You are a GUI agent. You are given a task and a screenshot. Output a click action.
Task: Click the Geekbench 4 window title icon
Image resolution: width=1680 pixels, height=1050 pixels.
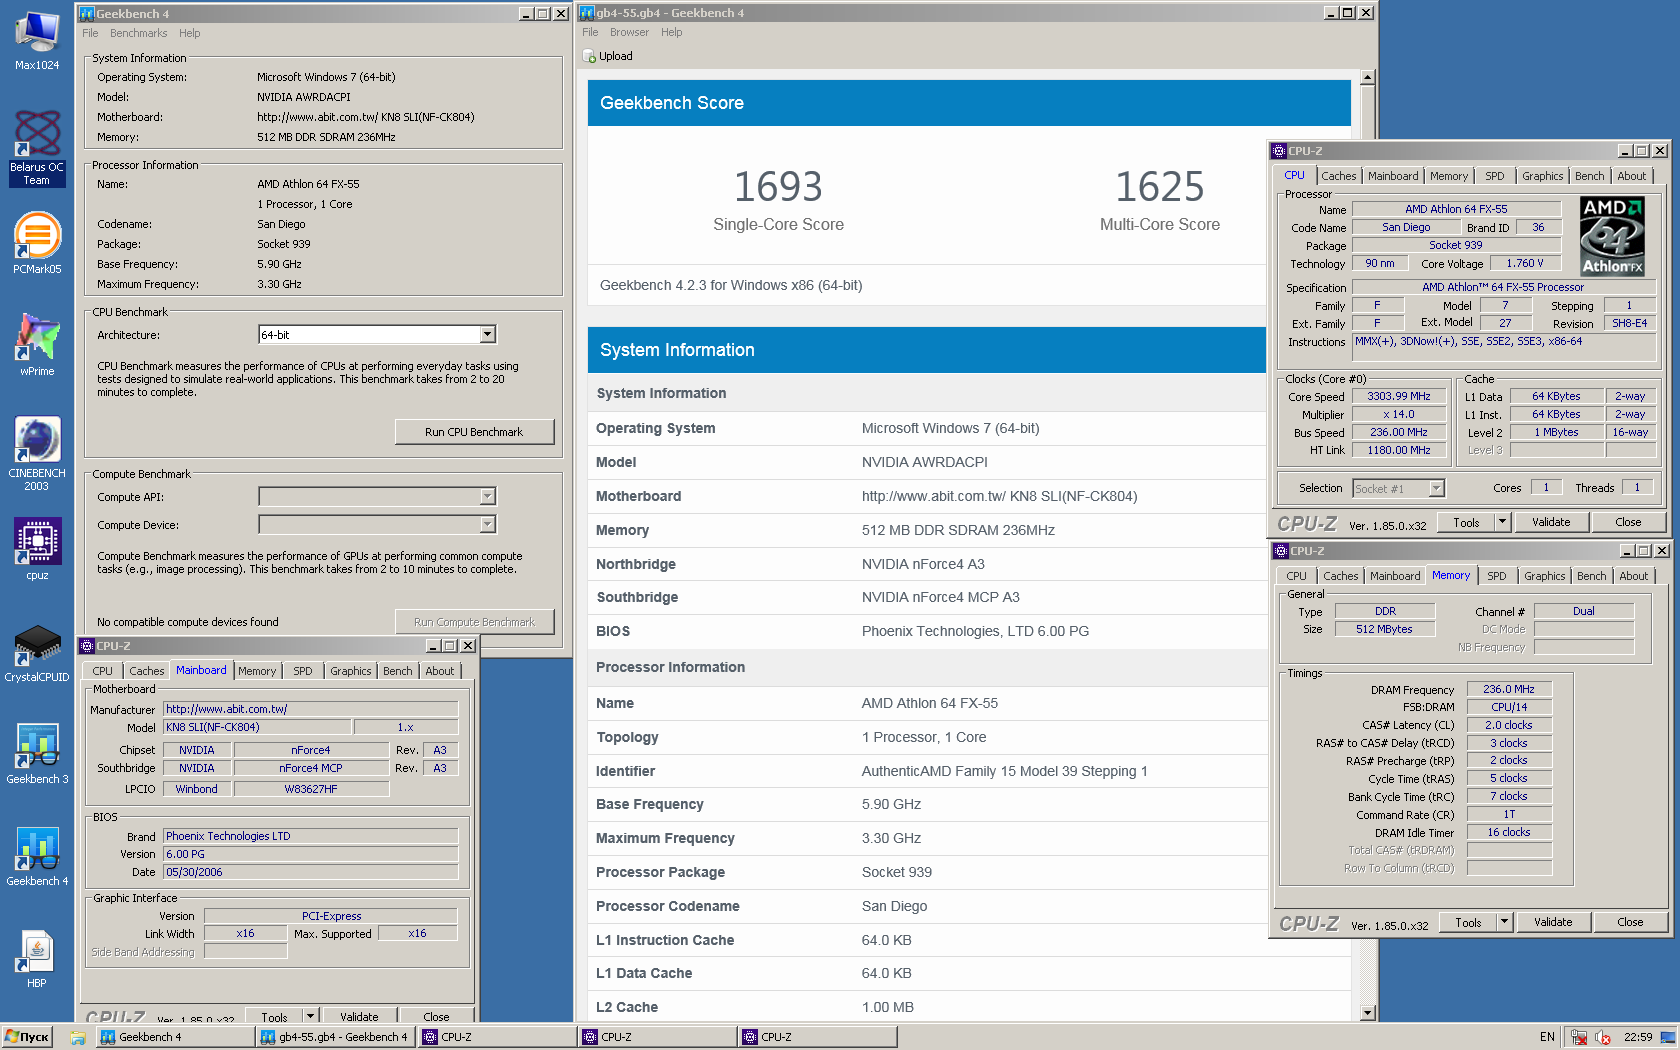86,14
